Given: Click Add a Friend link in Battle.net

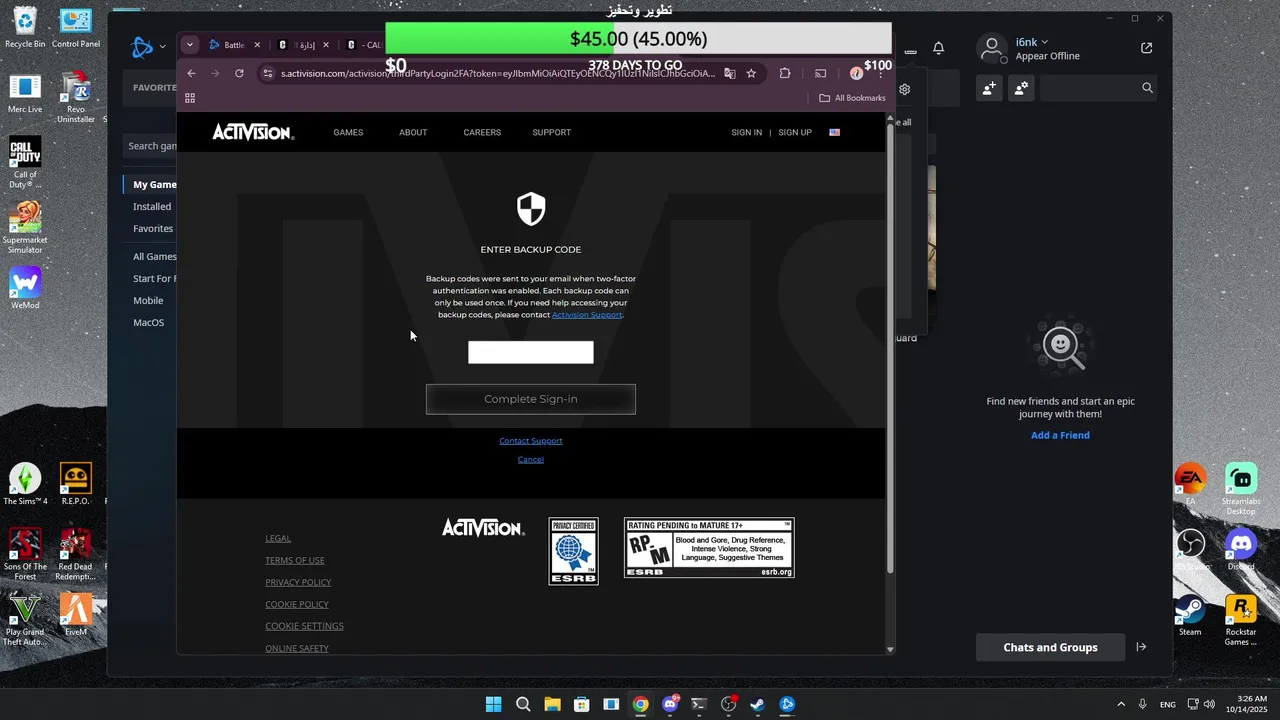Looking at the screenshot, I should [1060, 435].
